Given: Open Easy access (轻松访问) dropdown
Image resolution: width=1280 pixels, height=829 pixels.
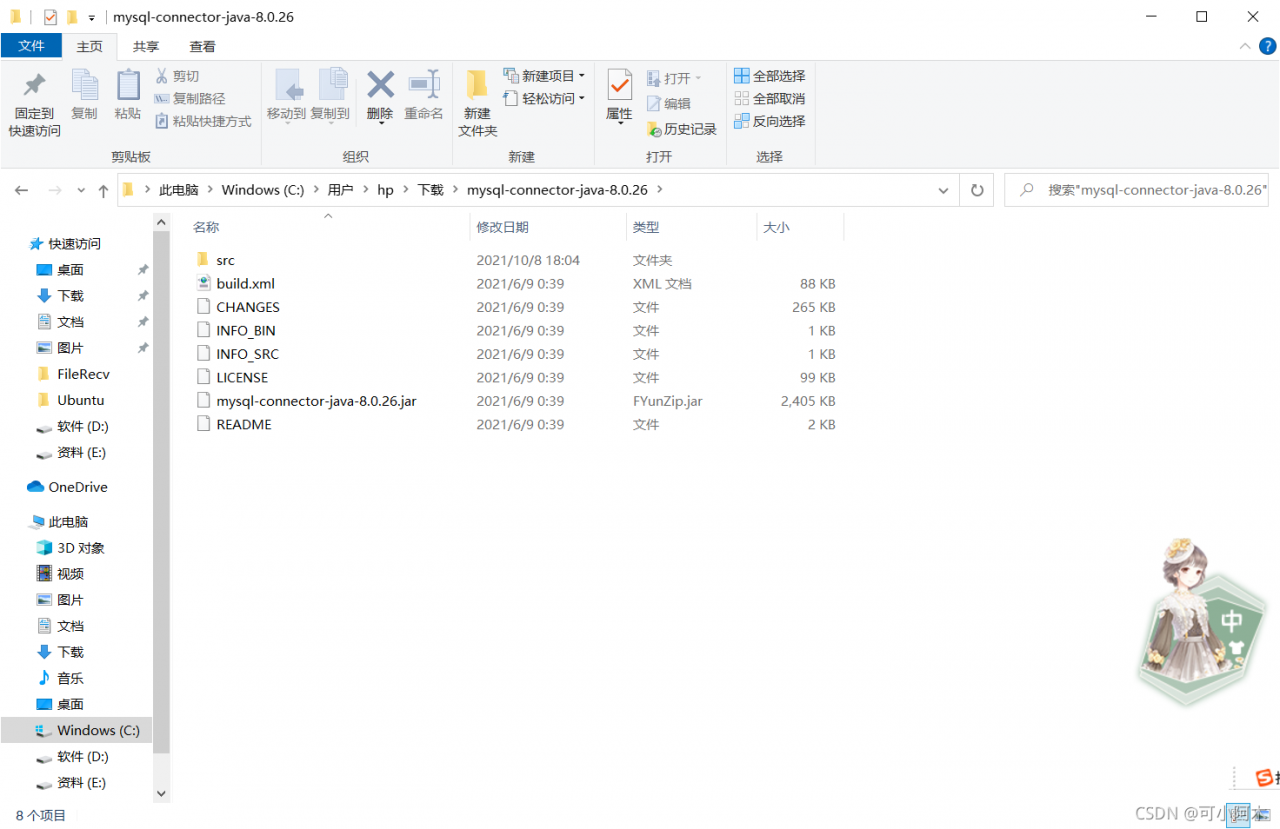Looking at the screenshot, I should 544,98.
